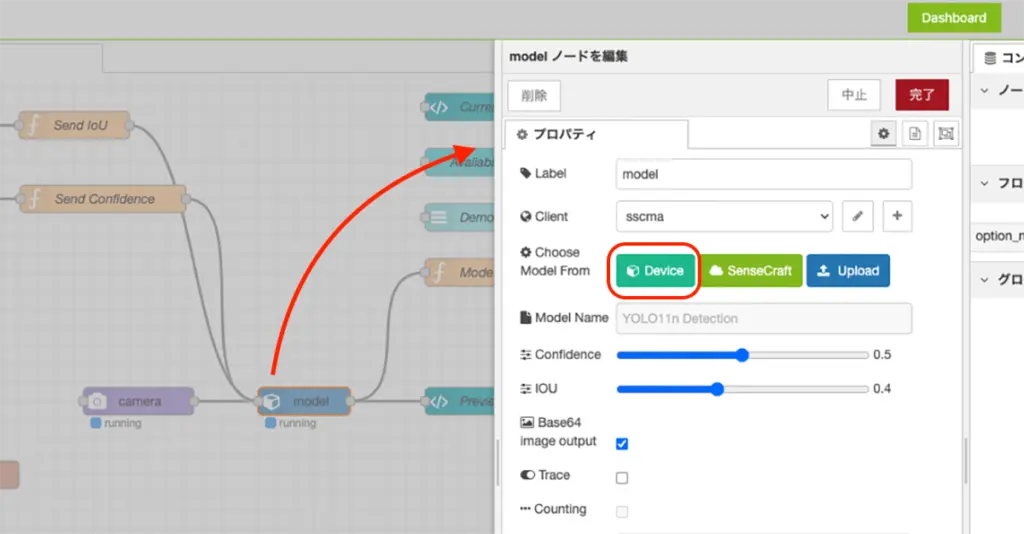Viewport: 1024px width, 534px height.
Task: Click the Model Name field
Action: (x=763, y=319)
